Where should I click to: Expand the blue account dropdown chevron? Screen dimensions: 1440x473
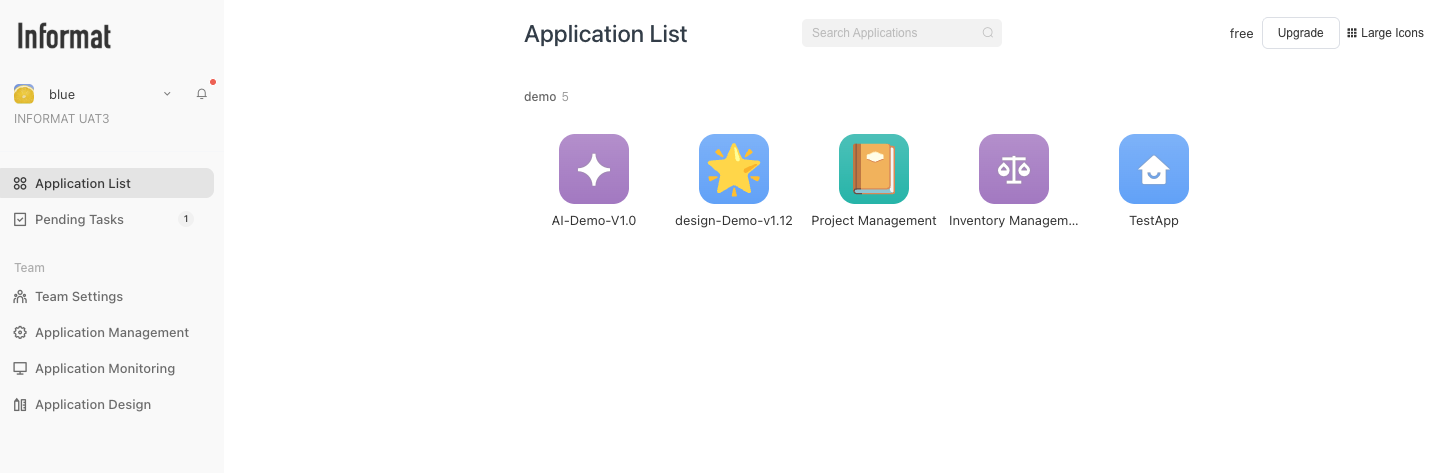[167, 94]
